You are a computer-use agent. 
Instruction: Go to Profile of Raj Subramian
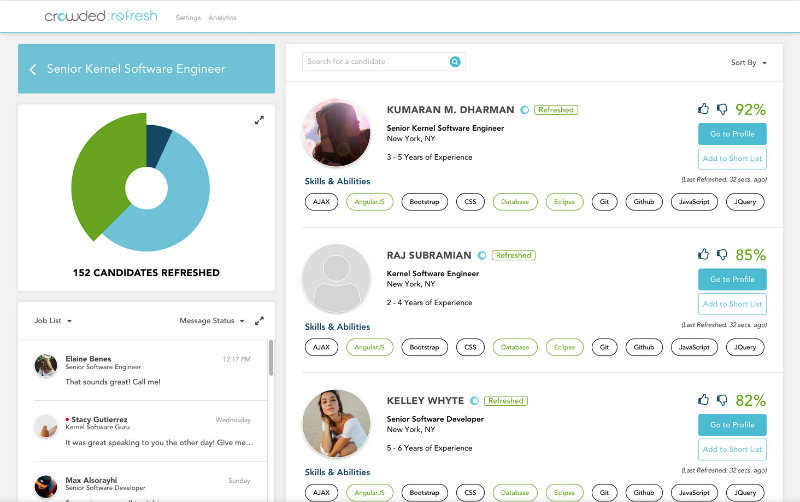[732, 280]
